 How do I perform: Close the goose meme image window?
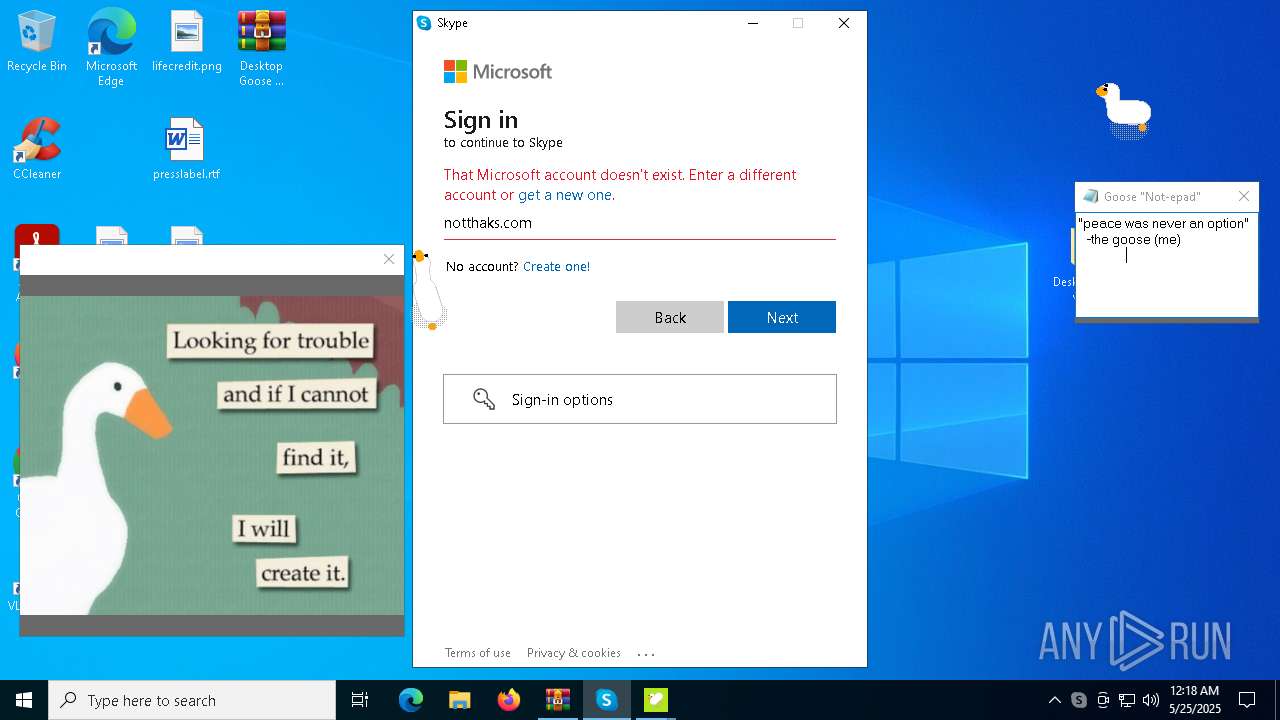(x=389, y=259)
